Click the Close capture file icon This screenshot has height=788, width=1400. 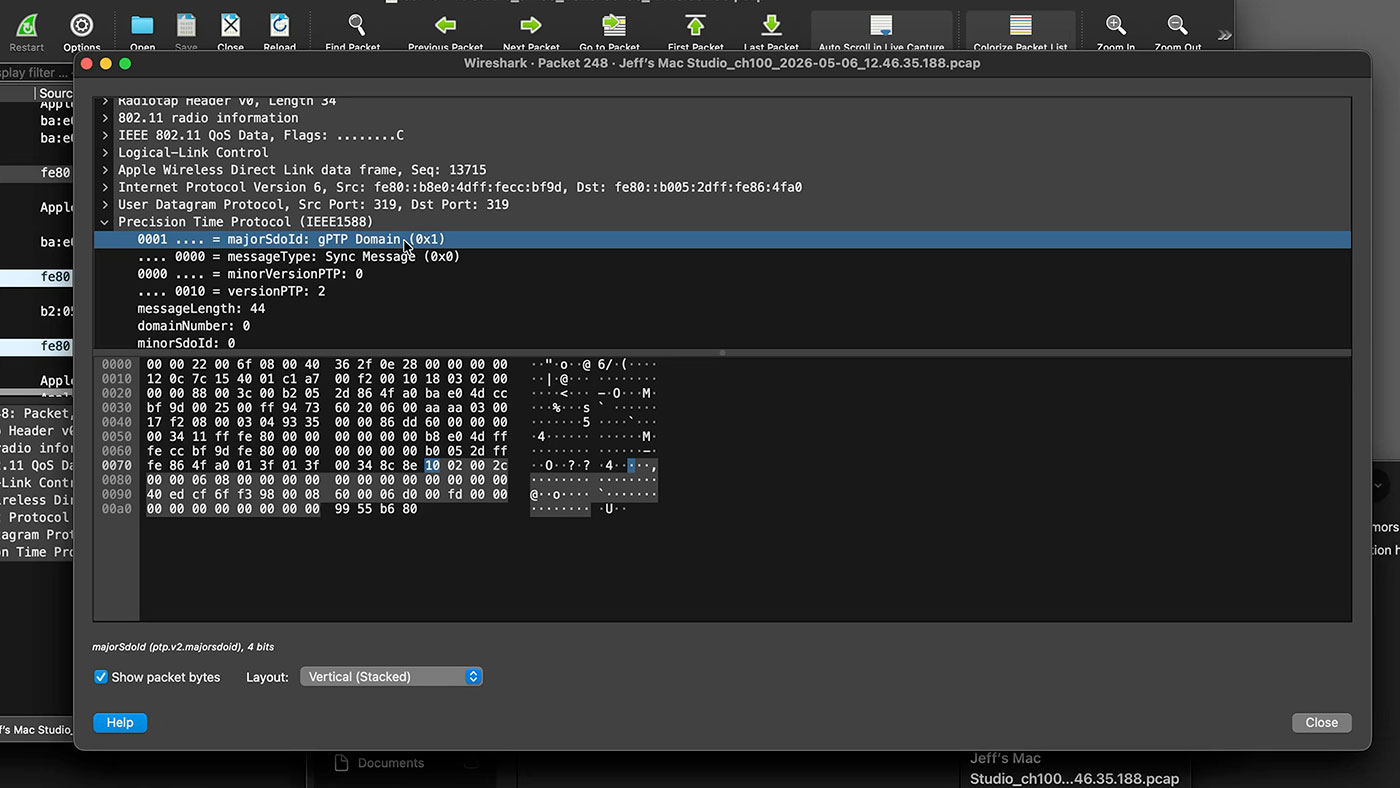click(x=230, y=26)
